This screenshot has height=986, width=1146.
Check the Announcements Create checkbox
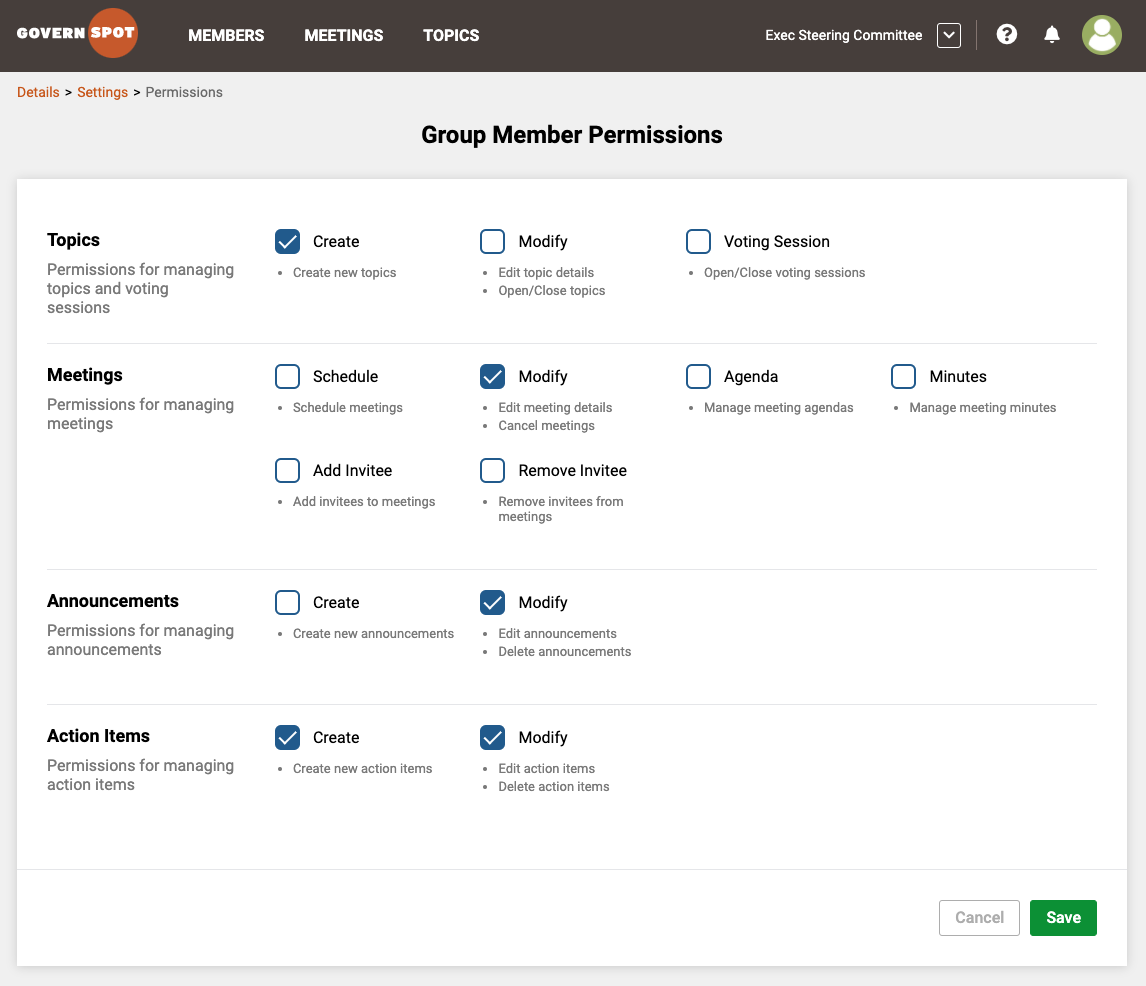[x=288, y=603]
